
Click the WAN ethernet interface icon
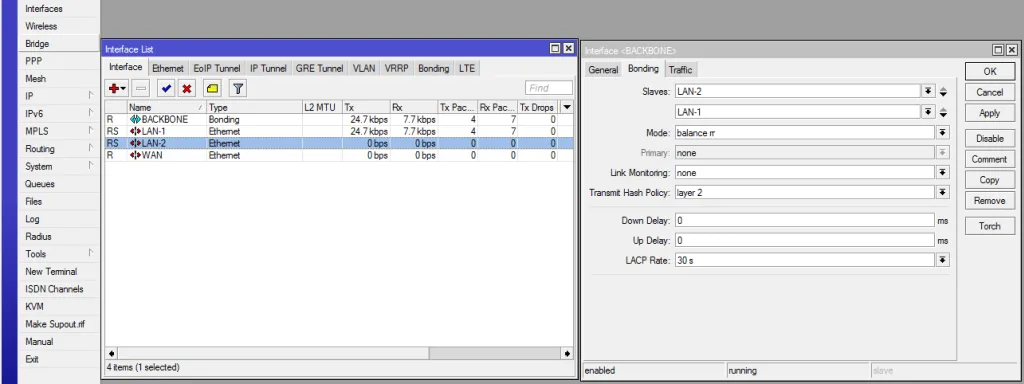[135, 155]
